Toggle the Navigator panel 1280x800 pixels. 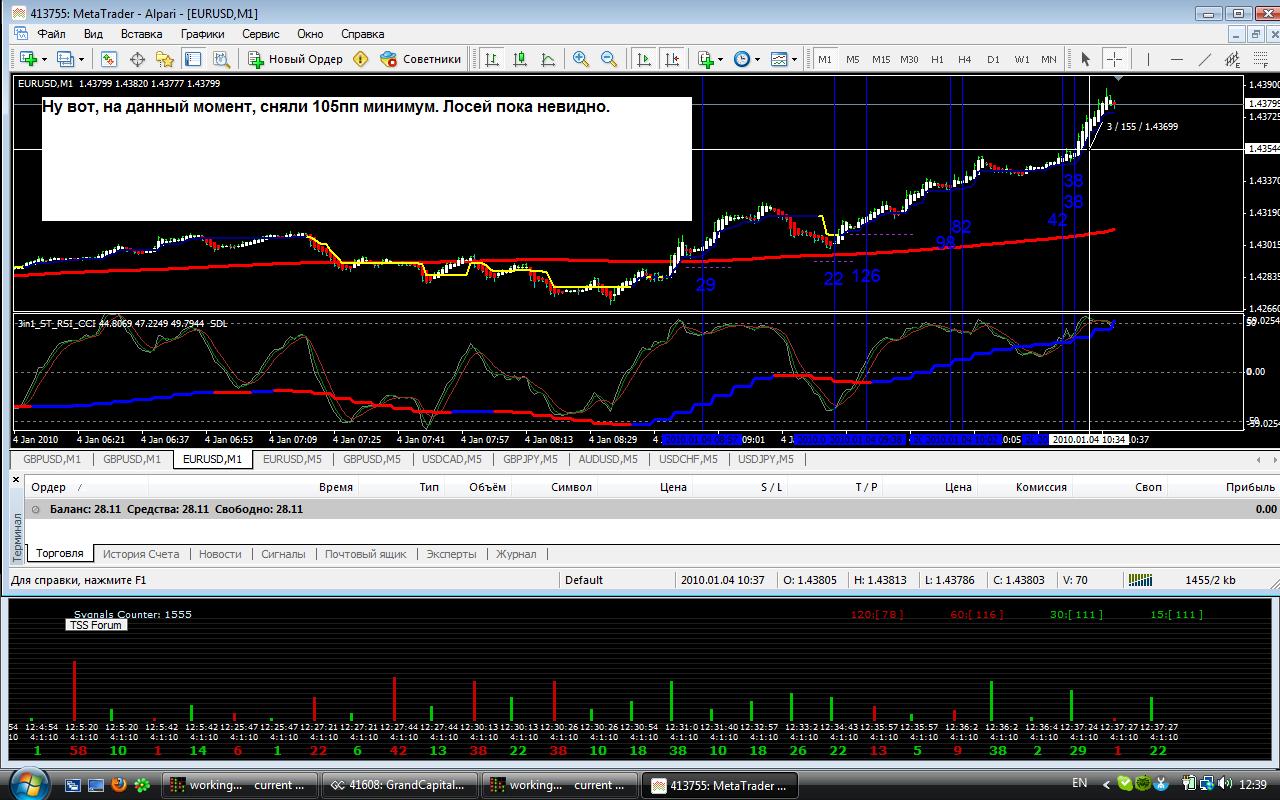(x=165, y=59)
